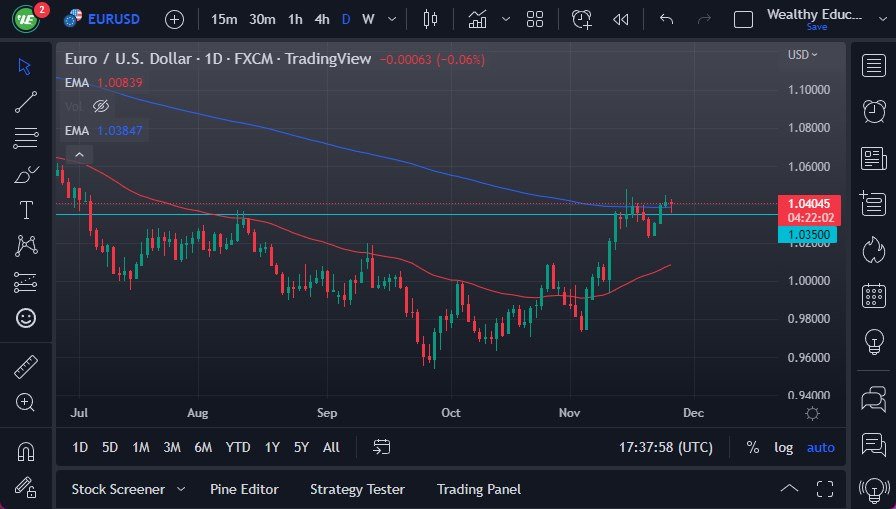Open the emoji icons tool

coord(26,318)
